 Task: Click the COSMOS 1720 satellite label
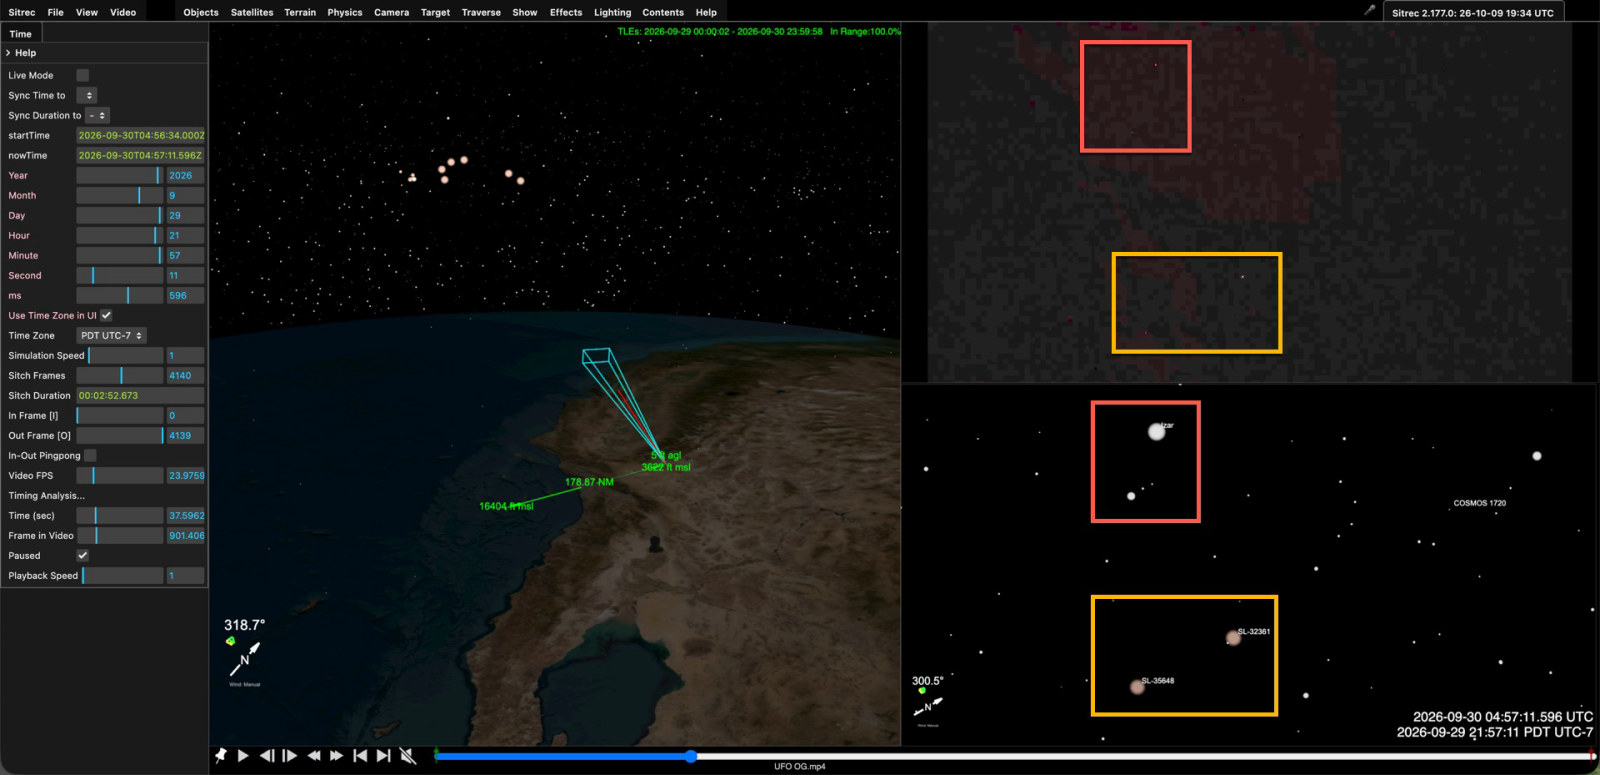(x=1480, y=503)
